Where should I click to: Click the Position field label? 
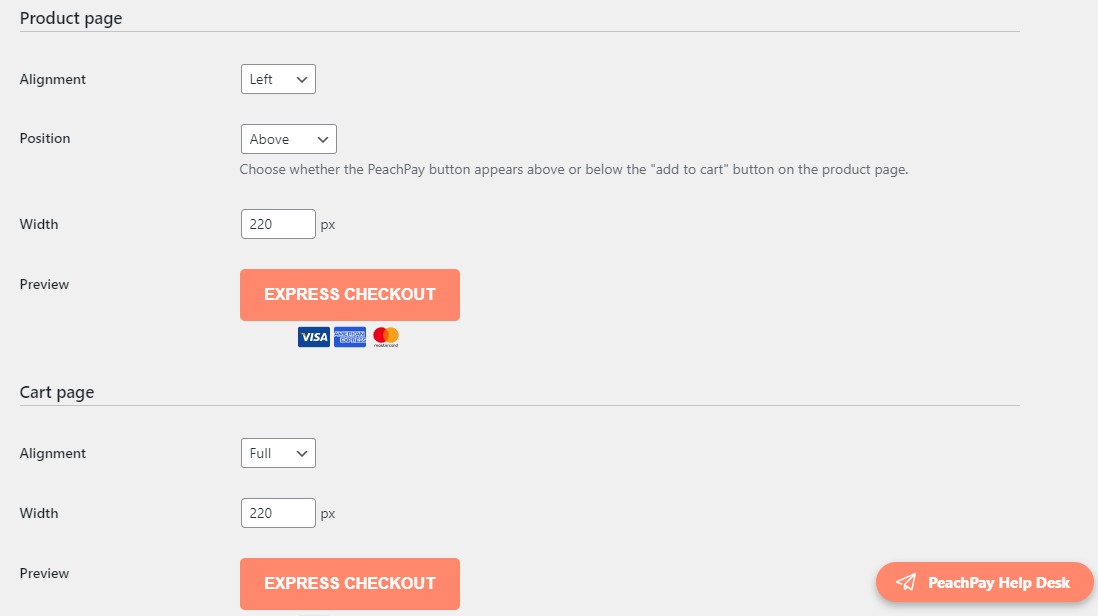[x=45, y=139]
